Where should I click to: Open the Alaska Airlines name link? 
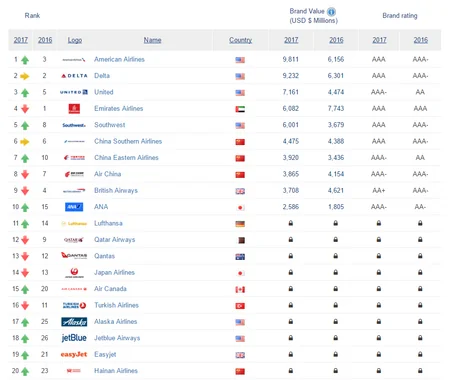pyautogui.click(x=116, y=321)
